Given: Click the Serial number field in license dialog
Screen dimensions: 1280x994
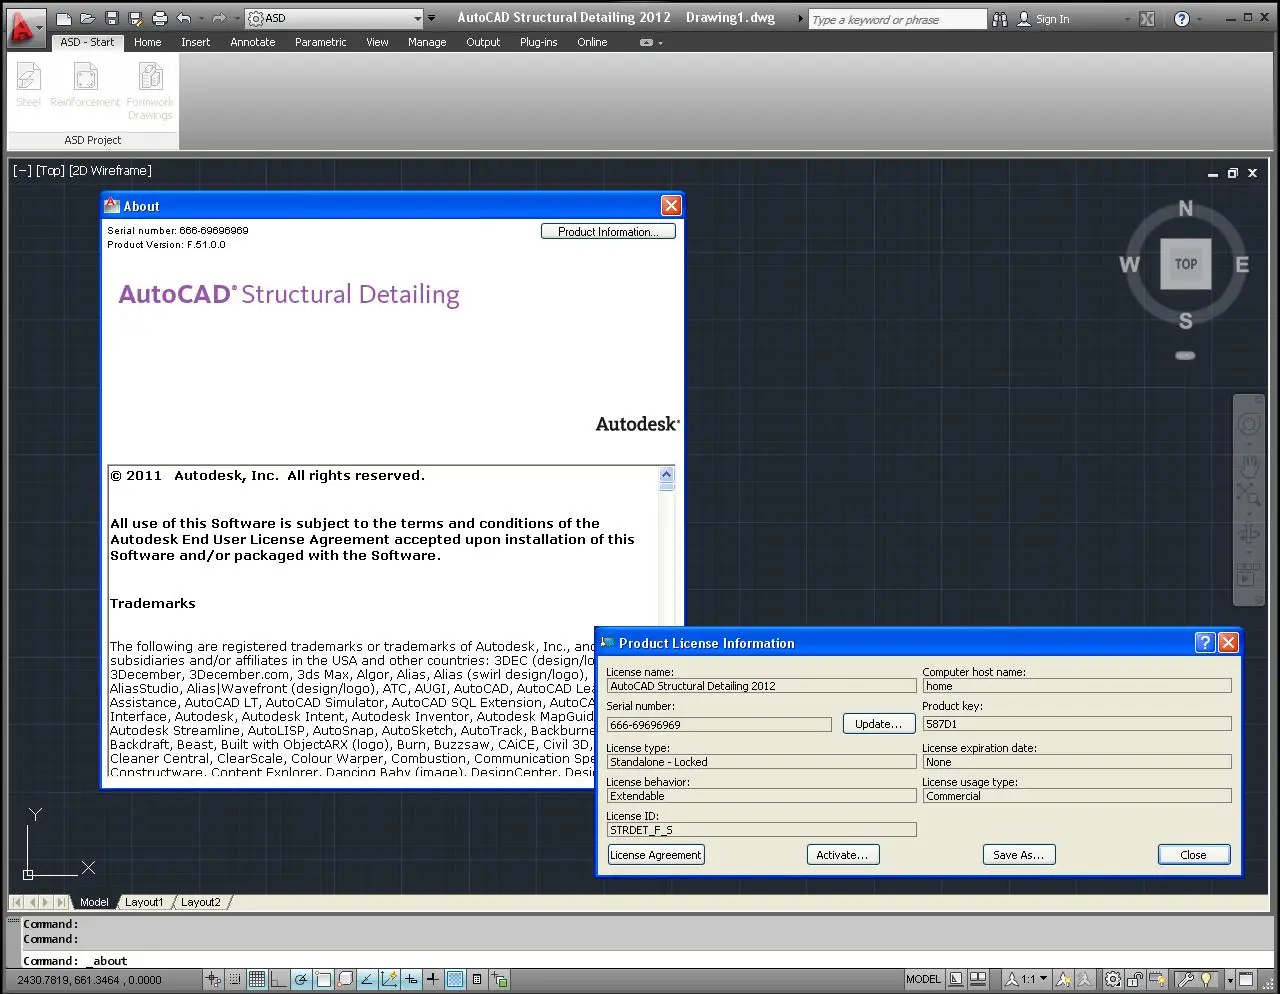Looking at the screenshot, I should tap(719, 724).
